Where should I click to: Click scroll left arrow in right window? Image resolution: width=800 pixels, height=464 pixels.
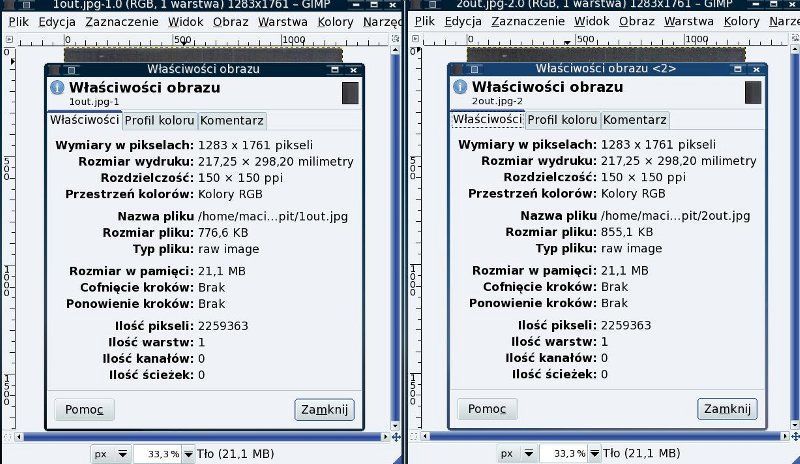(426, 436)
